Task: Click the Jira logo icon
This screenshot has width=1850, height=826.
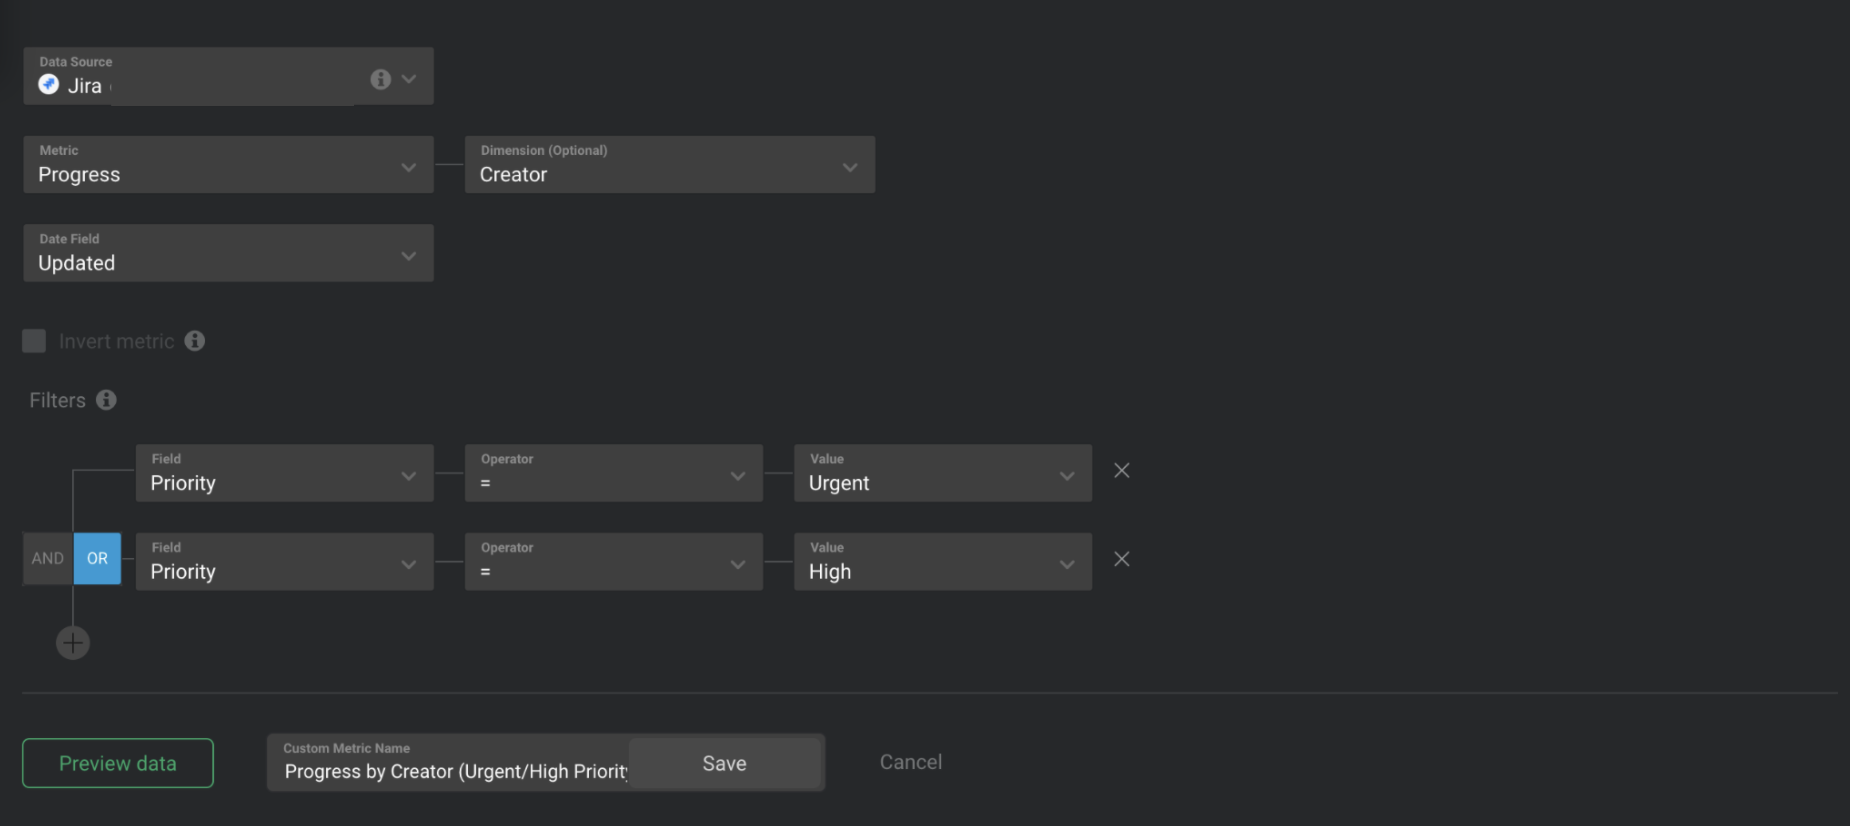Action: coord(49,85)
